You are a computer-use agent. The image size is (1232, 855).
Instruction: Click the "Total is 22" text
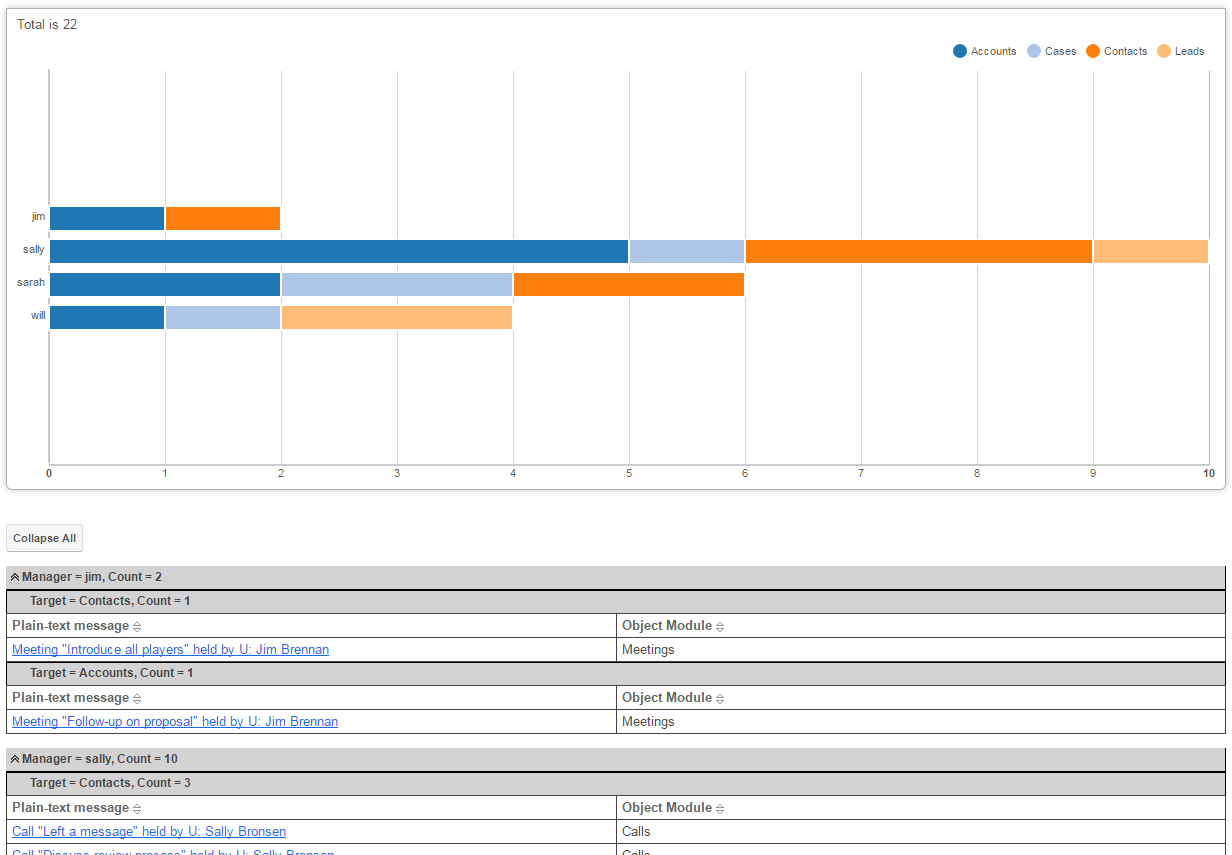(x=47, y=24)
